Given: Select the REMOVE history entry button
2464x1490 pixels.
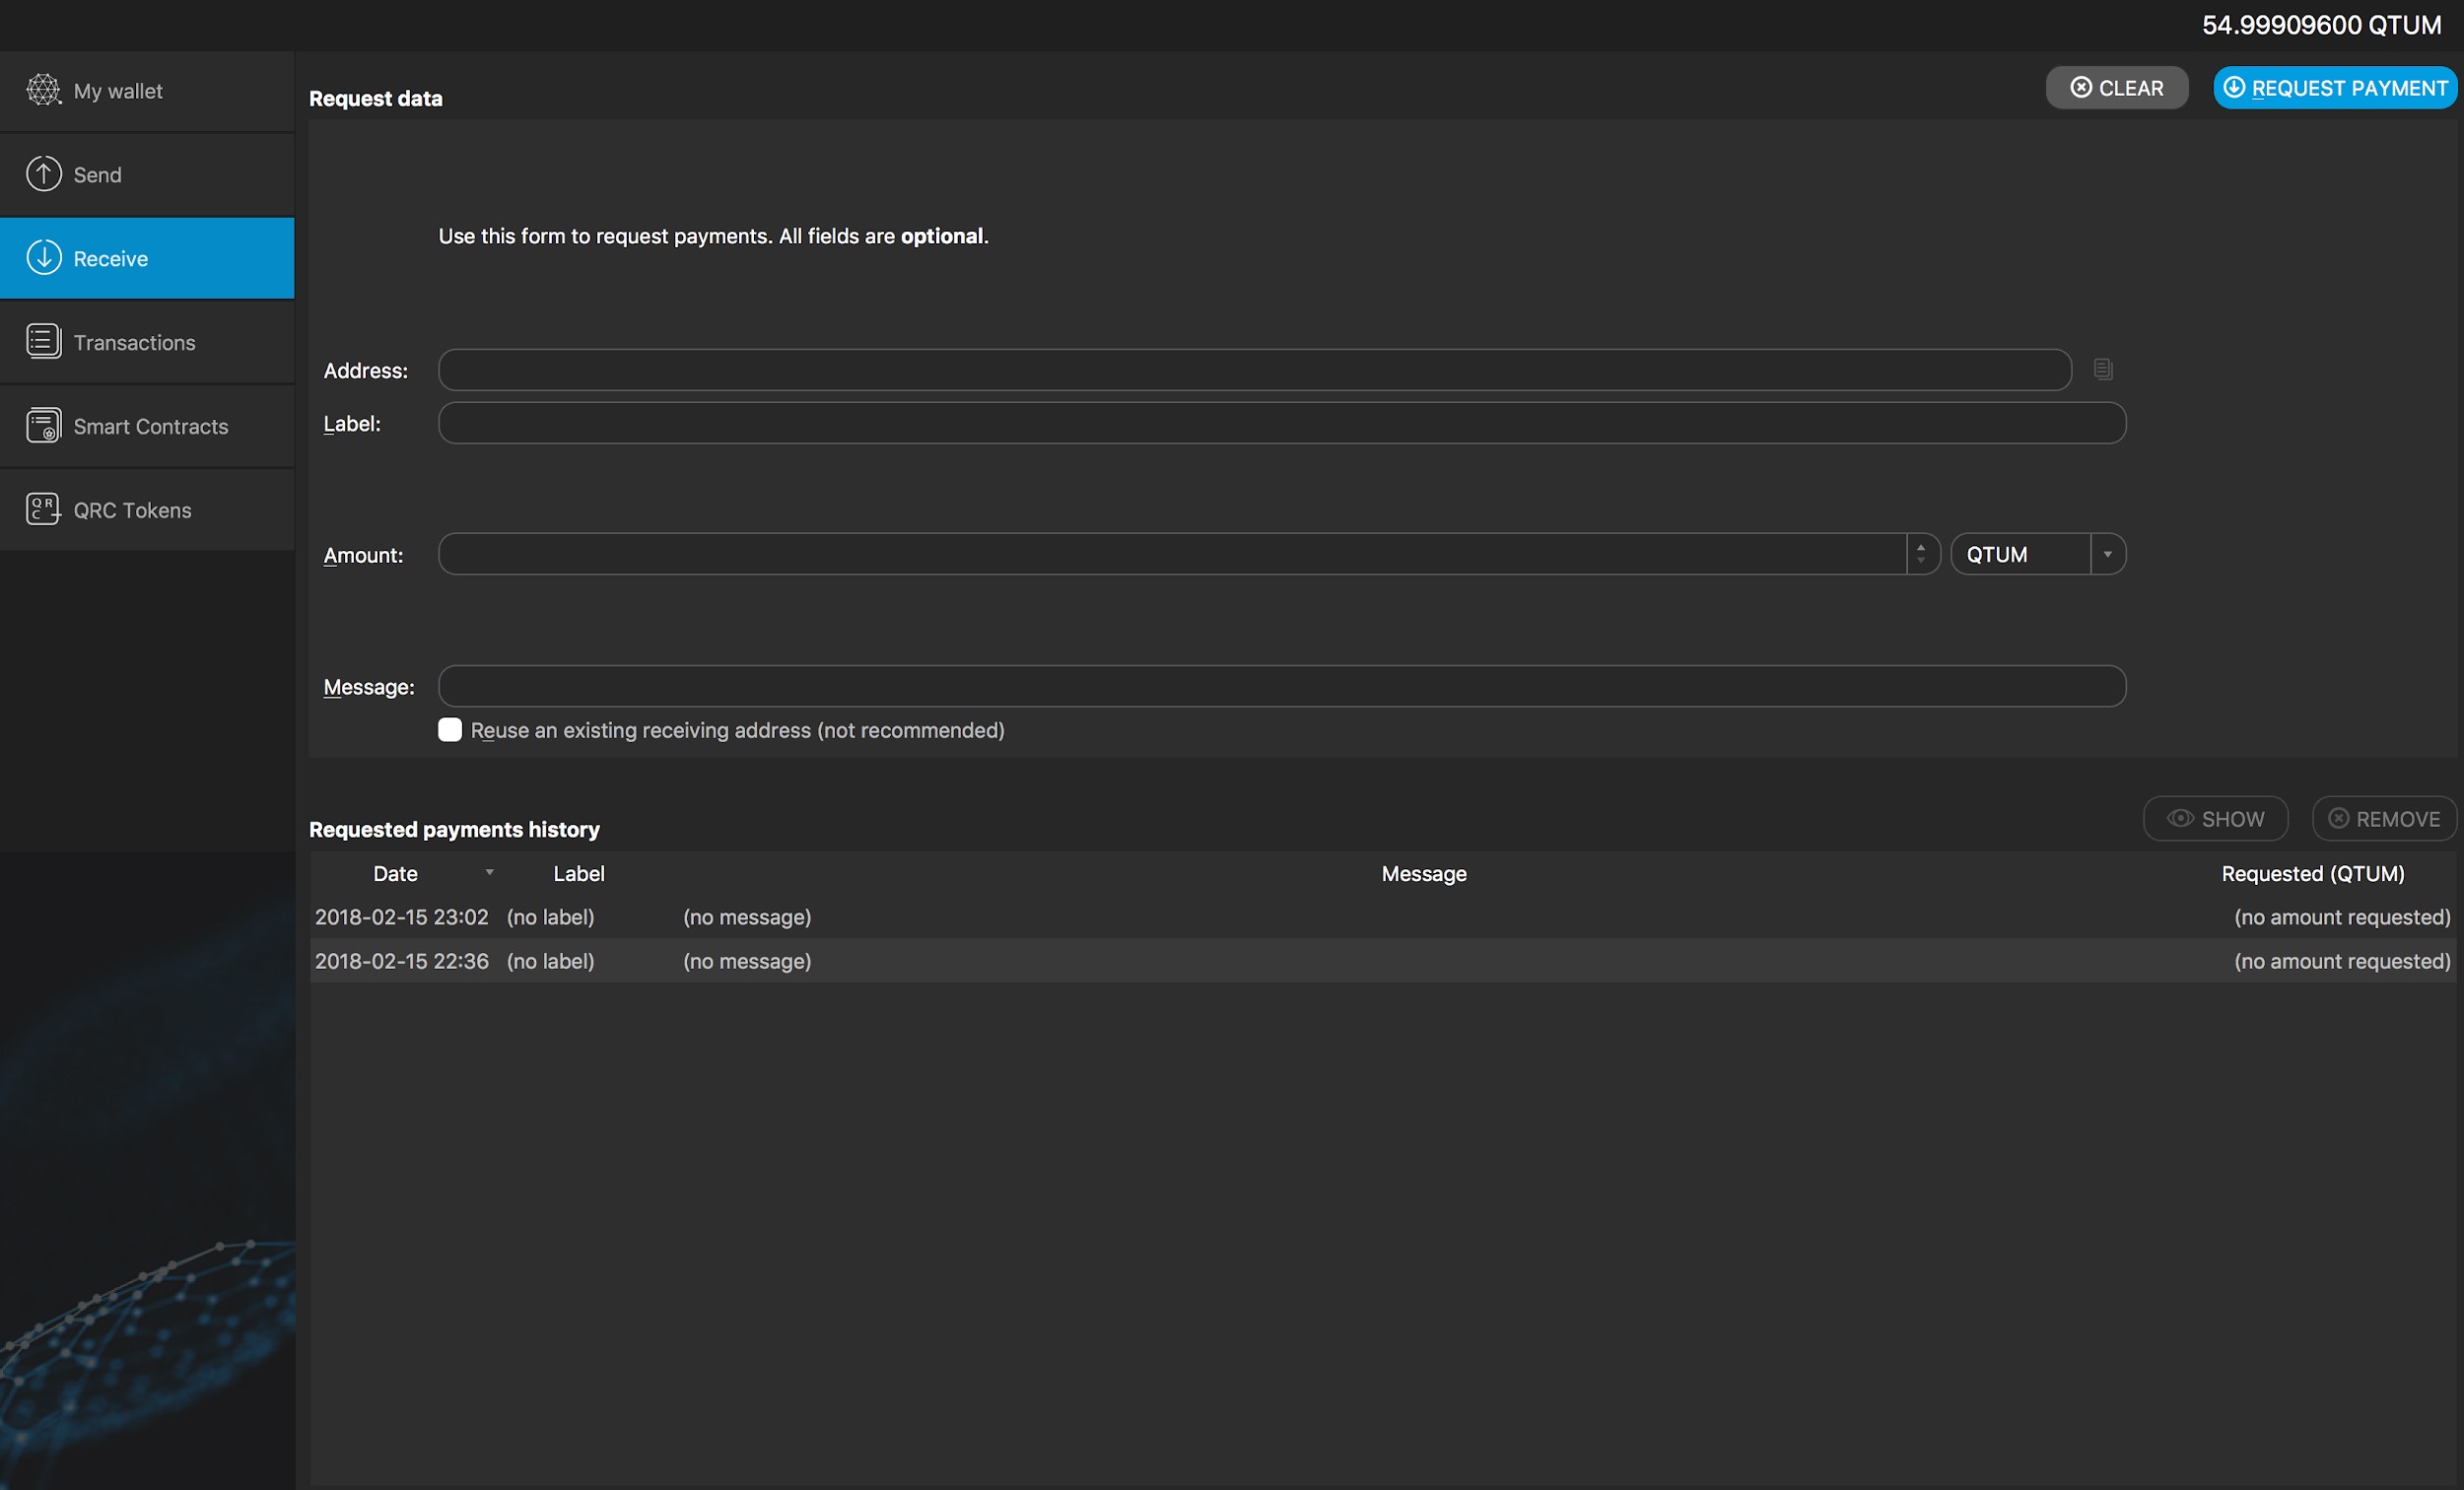Looking at the screenshot, I should [2383, 818].
